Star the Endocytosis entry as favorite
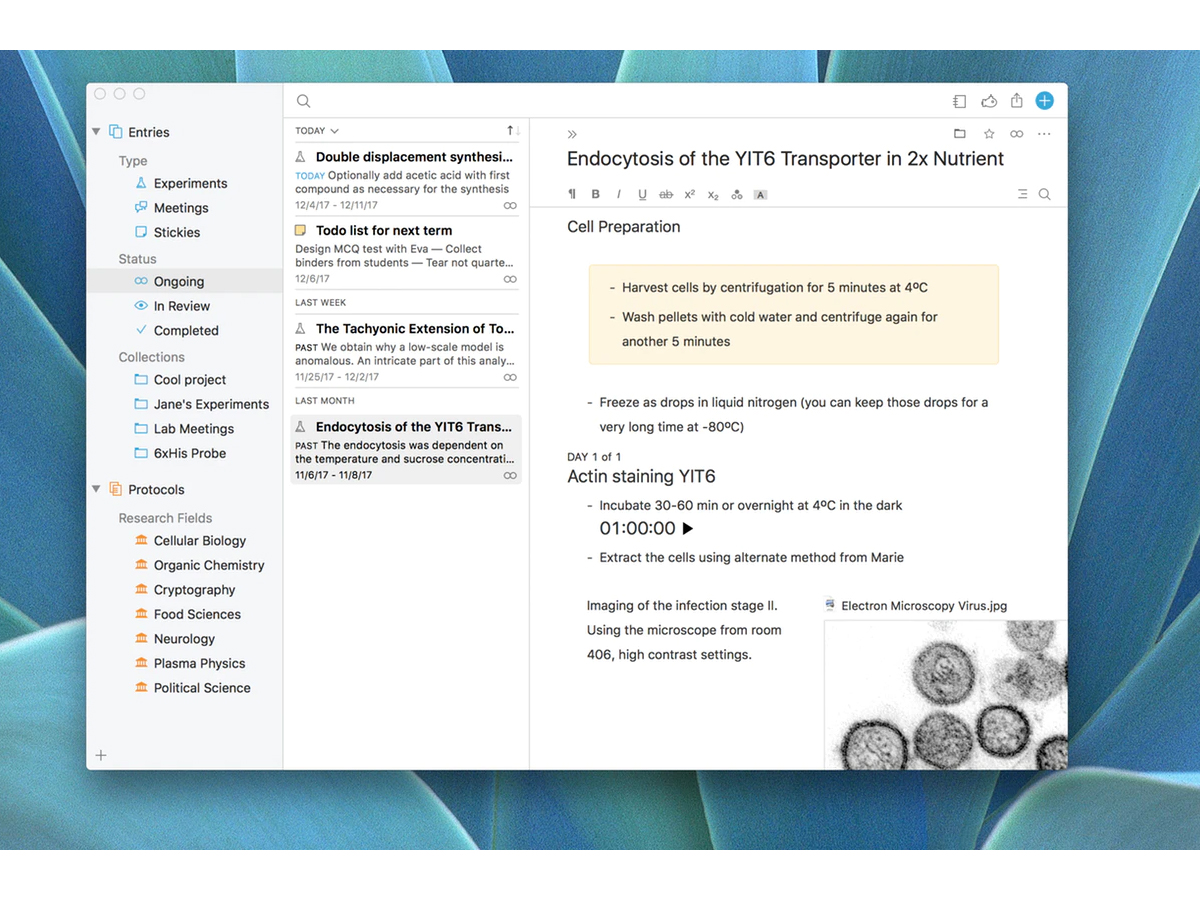 988,134
